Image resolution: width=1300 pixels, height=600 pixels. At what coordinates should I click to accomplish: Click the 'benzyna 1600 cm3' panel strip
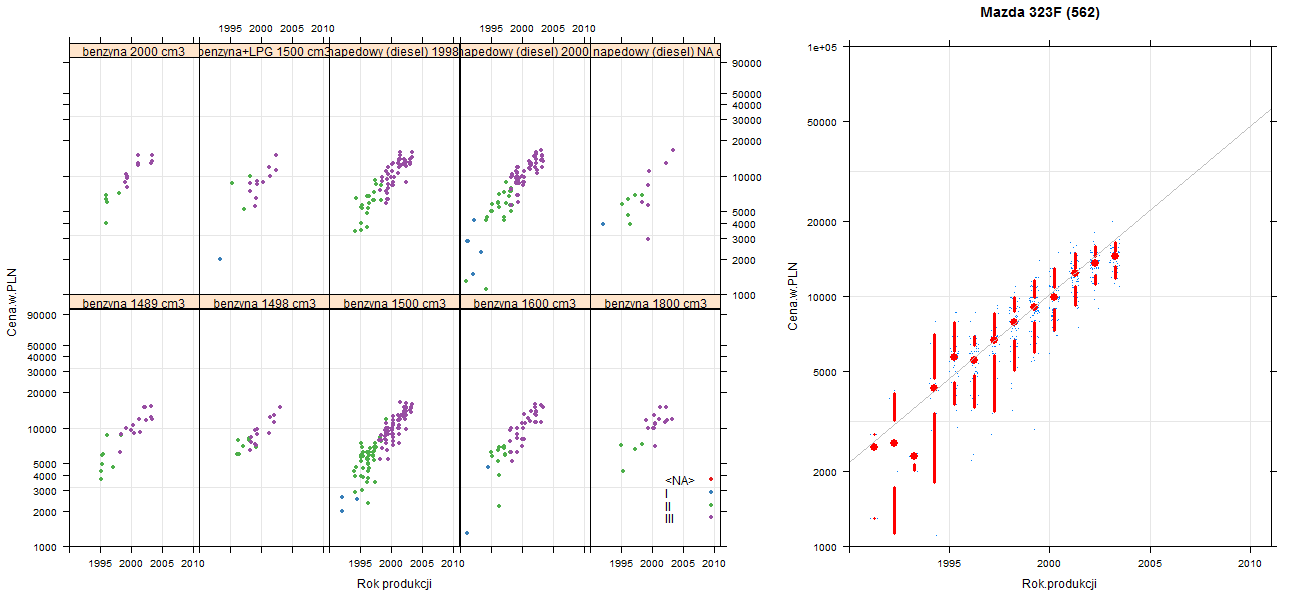525,303
